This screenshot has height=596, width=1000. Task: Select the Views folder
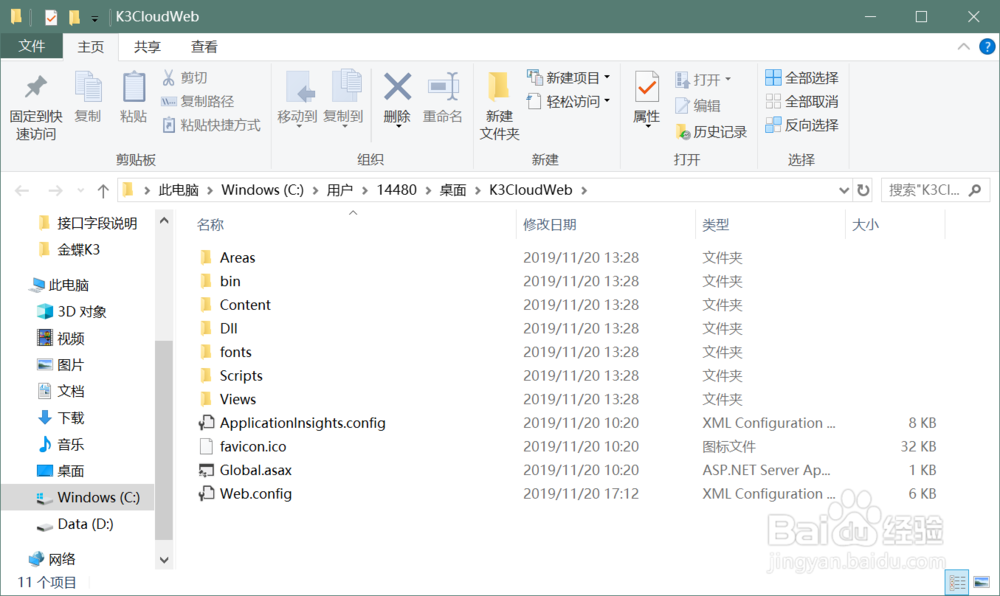click(238, 399)
